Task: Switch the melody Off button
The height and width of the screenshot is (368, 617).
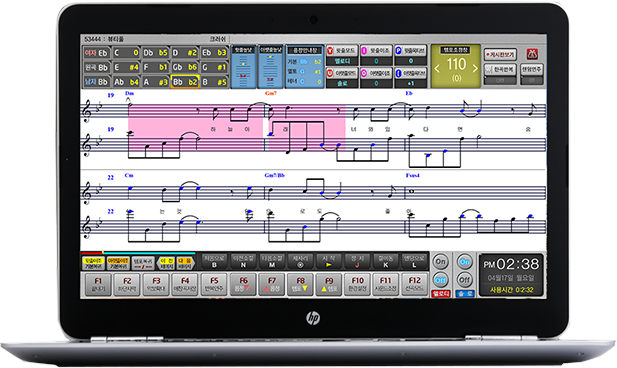Action: 440,280
